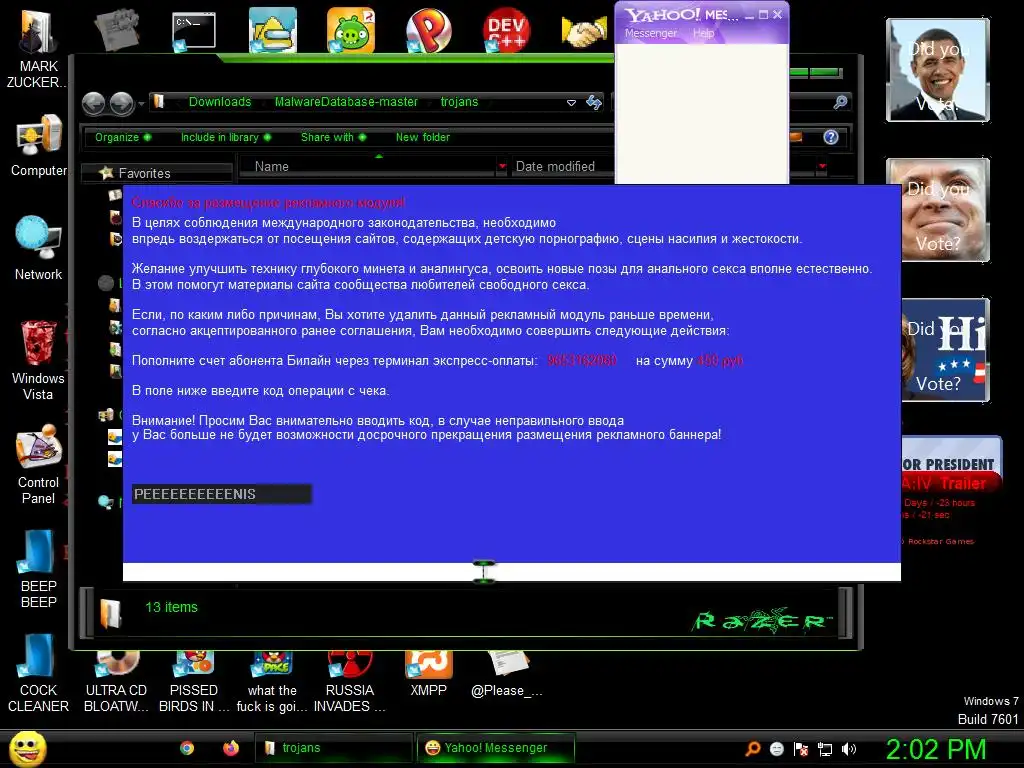Open the network tray icon
This screenshot has height=768, width=1024.
click(x=825, y=749)
